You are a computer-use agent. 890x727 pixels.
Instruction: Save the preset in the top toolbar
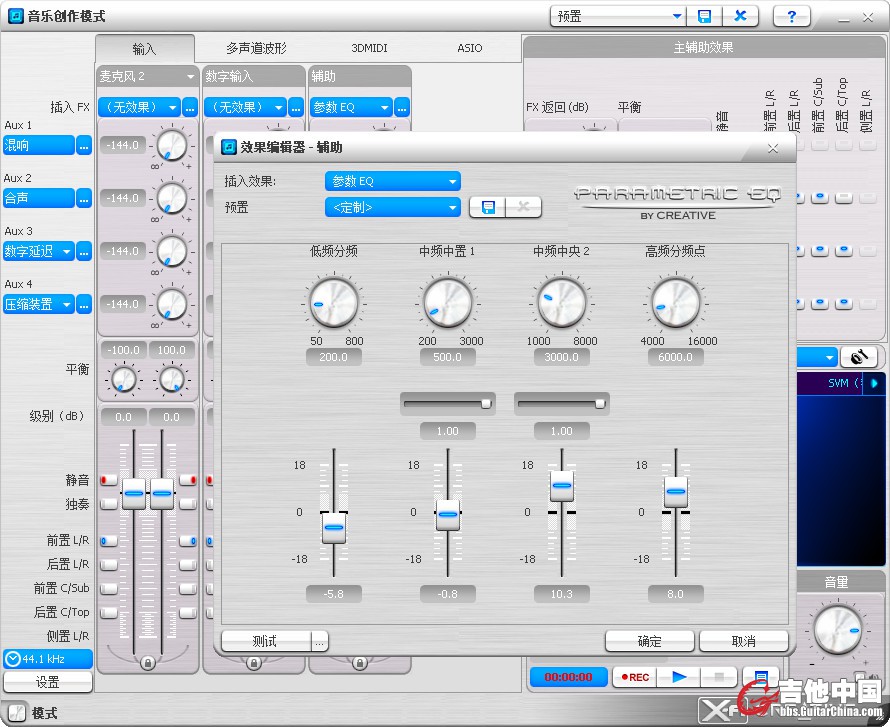(704, 16)
